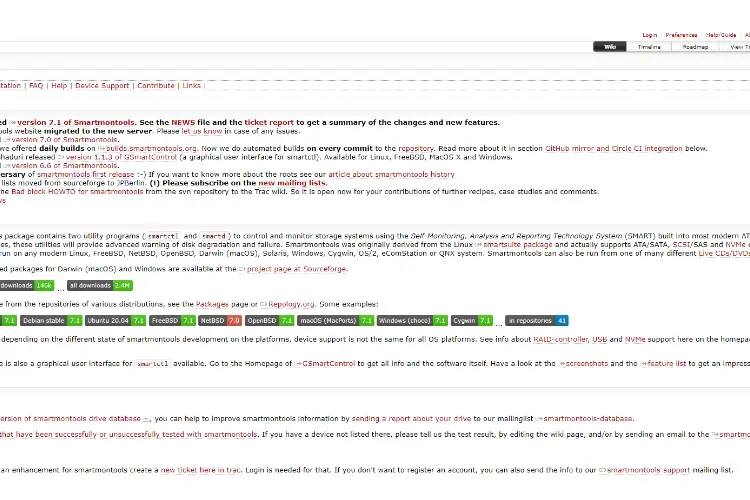The width and height of the screenshot is (750, 500).
Task: Open the FAQ navigation link
Action: point(36,86)
